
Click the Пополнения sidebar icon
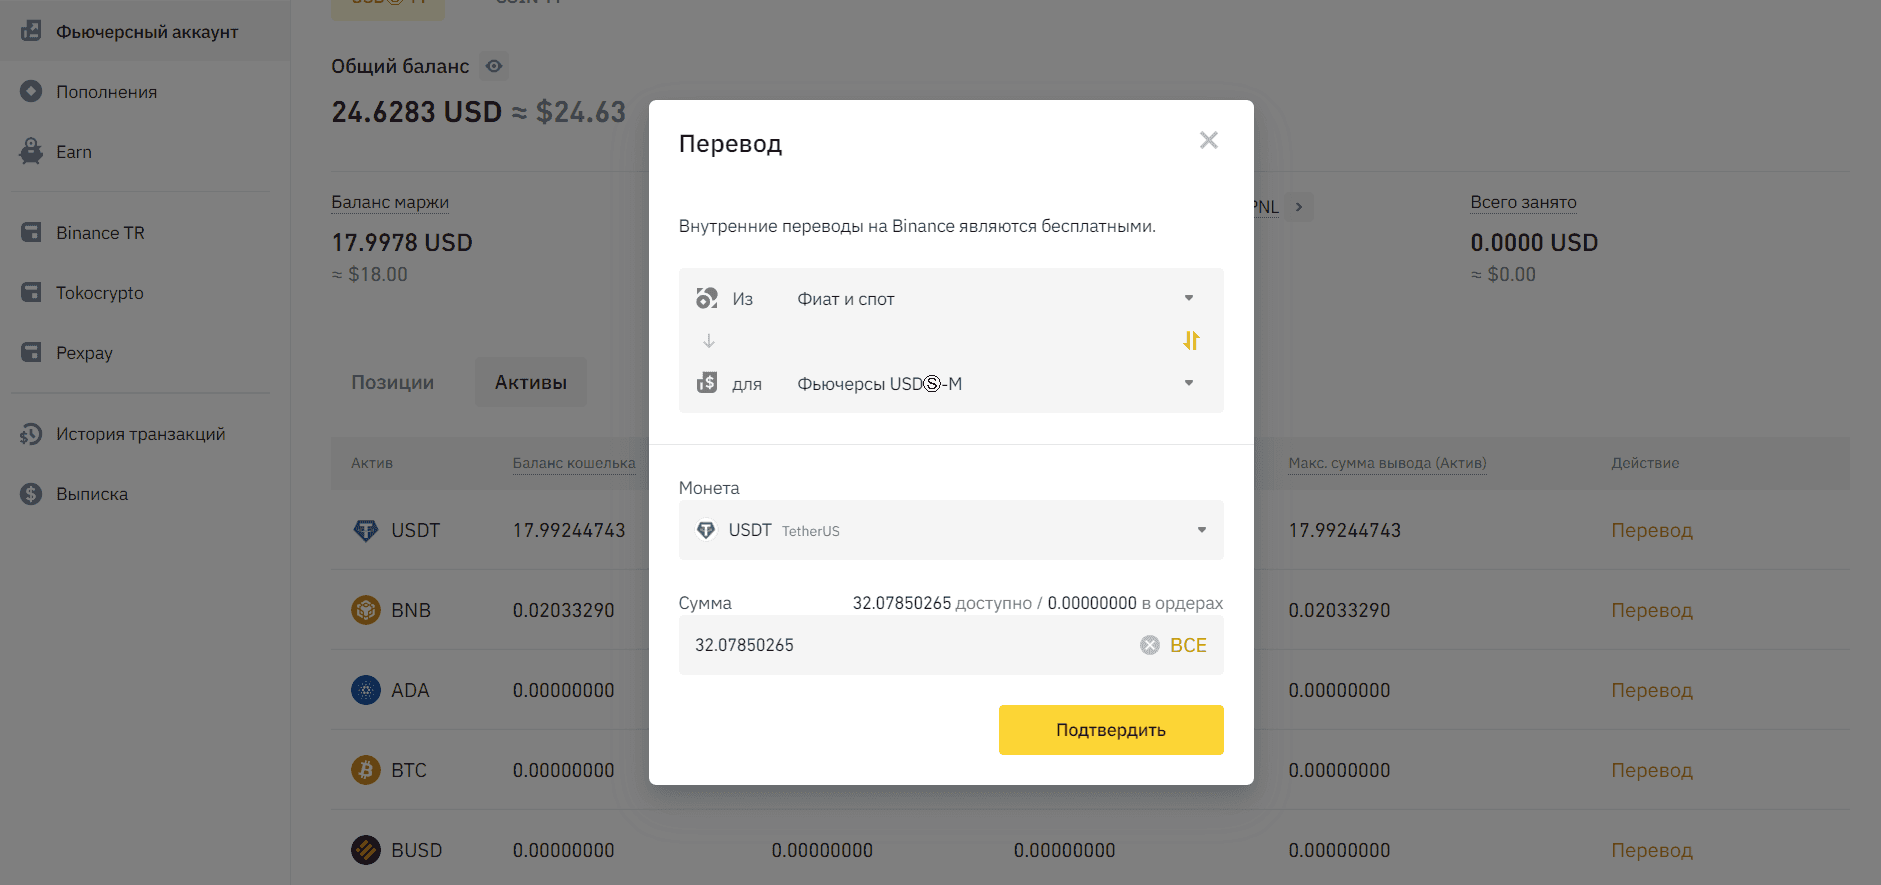point(31,91)
